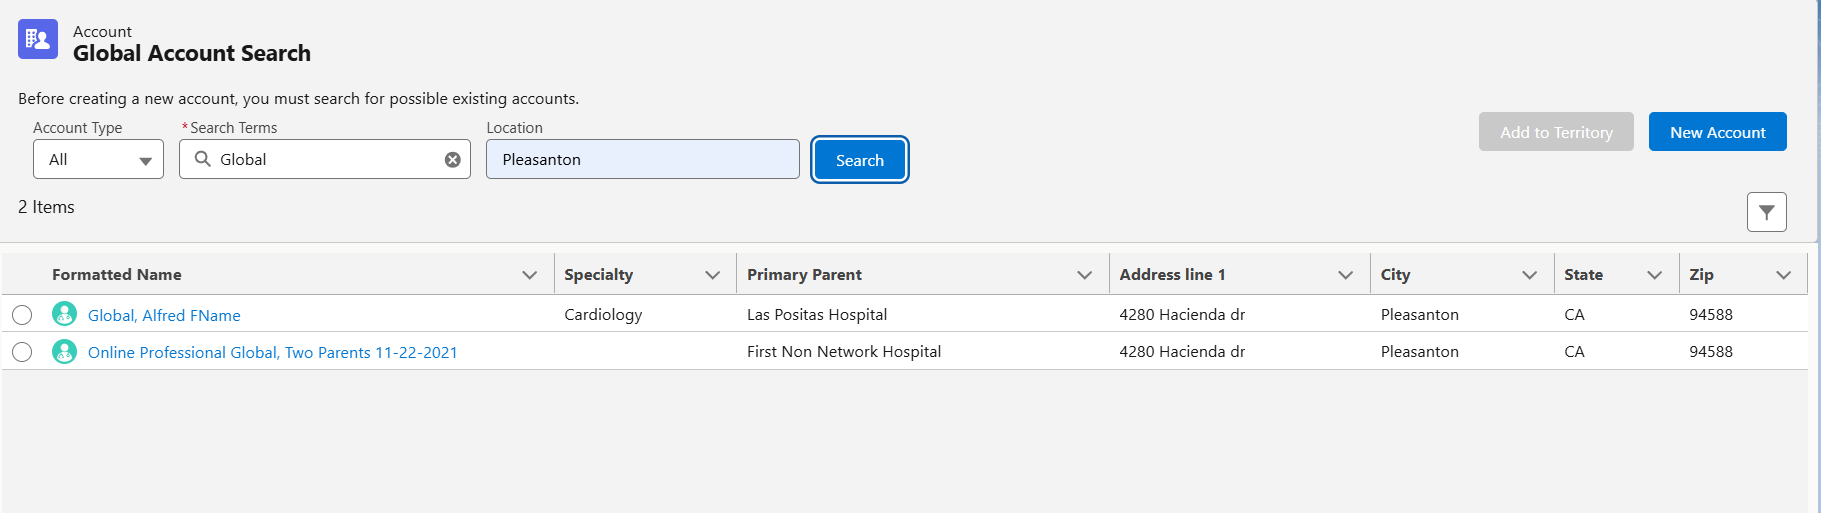Open the Specialty column chevron menu
Viewport: 1821px width, 513px height.
pyautogui.click(x=713, y=275)
